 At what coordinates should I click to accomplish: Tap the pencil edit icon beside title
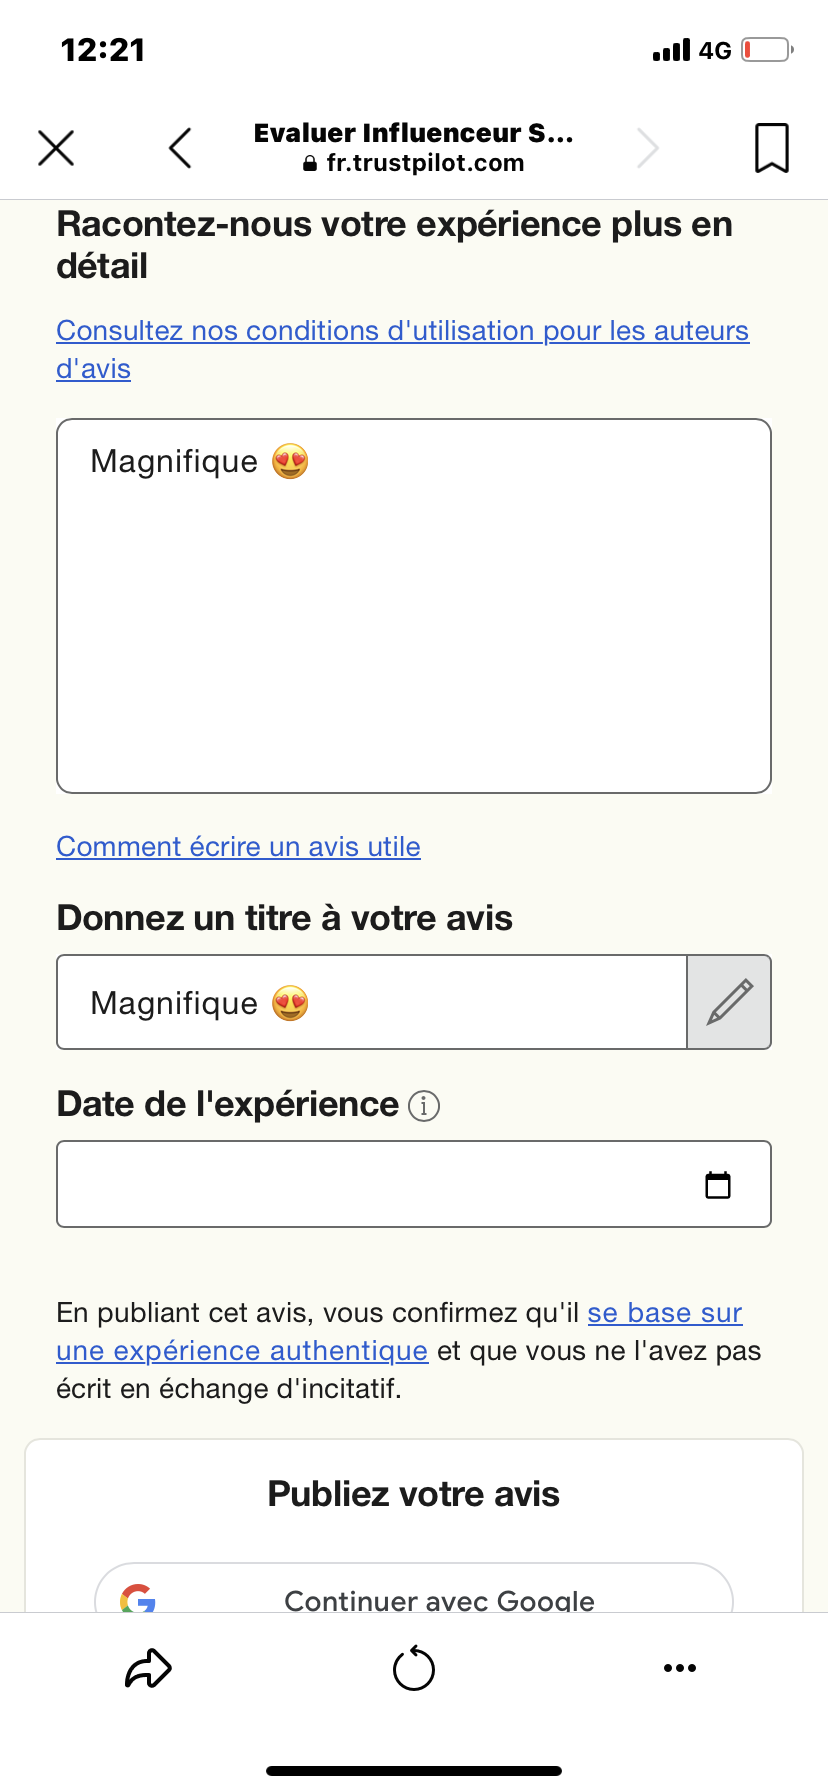click(729, 1002)
